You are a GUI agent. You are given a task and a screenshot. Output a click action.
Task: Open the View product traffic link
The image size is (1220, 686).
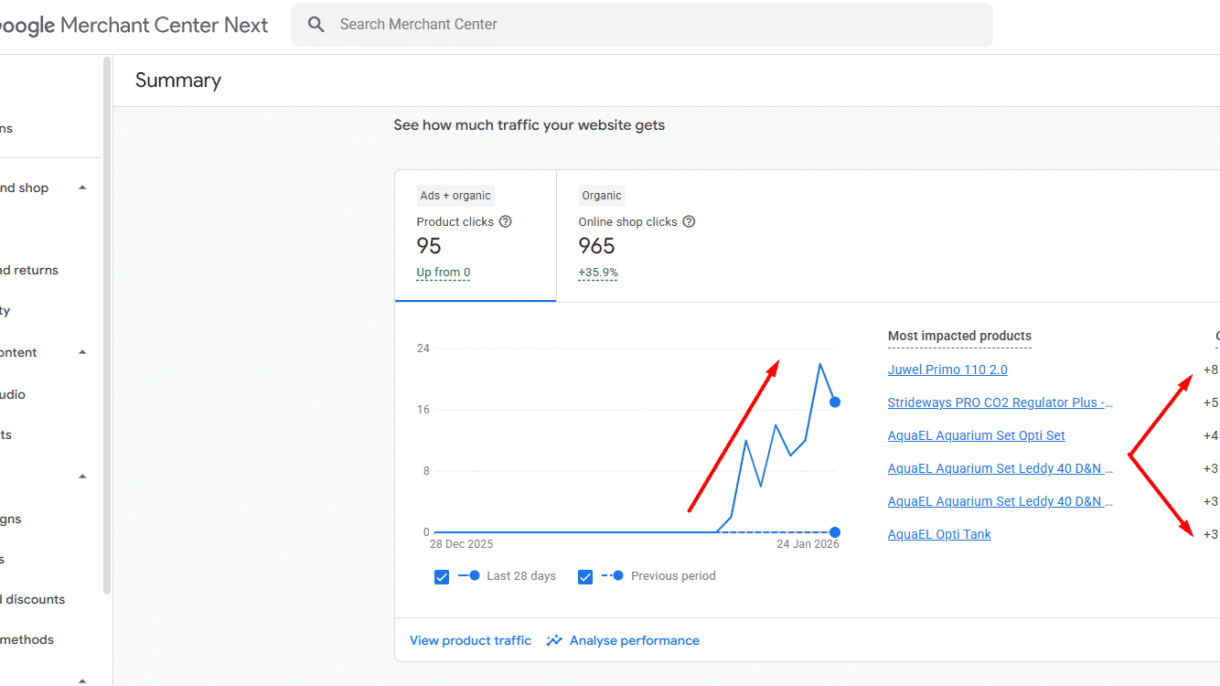click(x=470, y=641)
